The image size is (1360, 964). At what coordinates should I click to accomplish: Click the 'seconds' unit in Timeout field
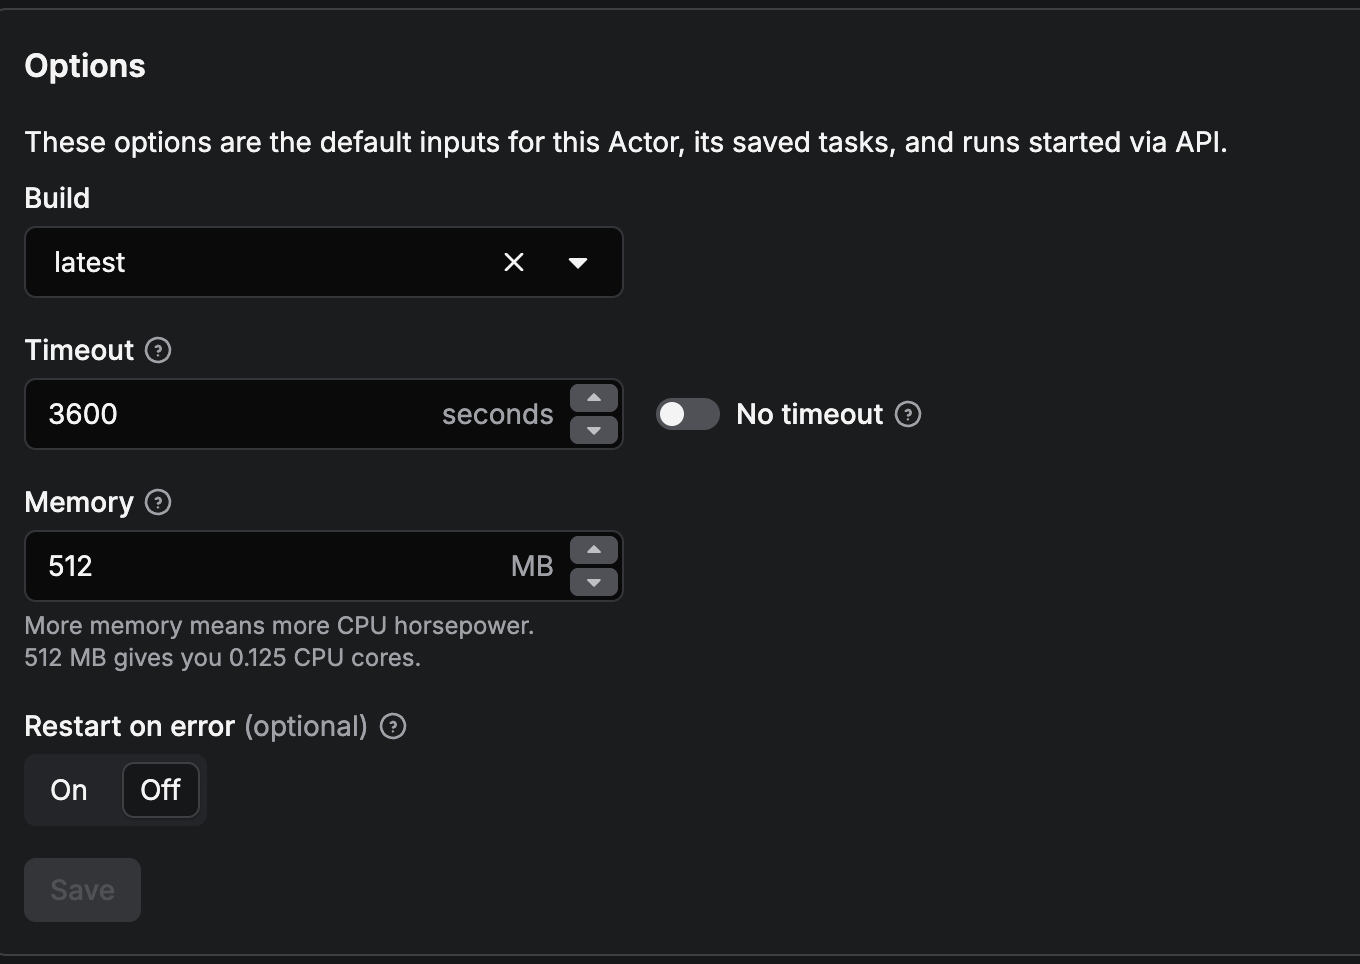pos(497,414)
